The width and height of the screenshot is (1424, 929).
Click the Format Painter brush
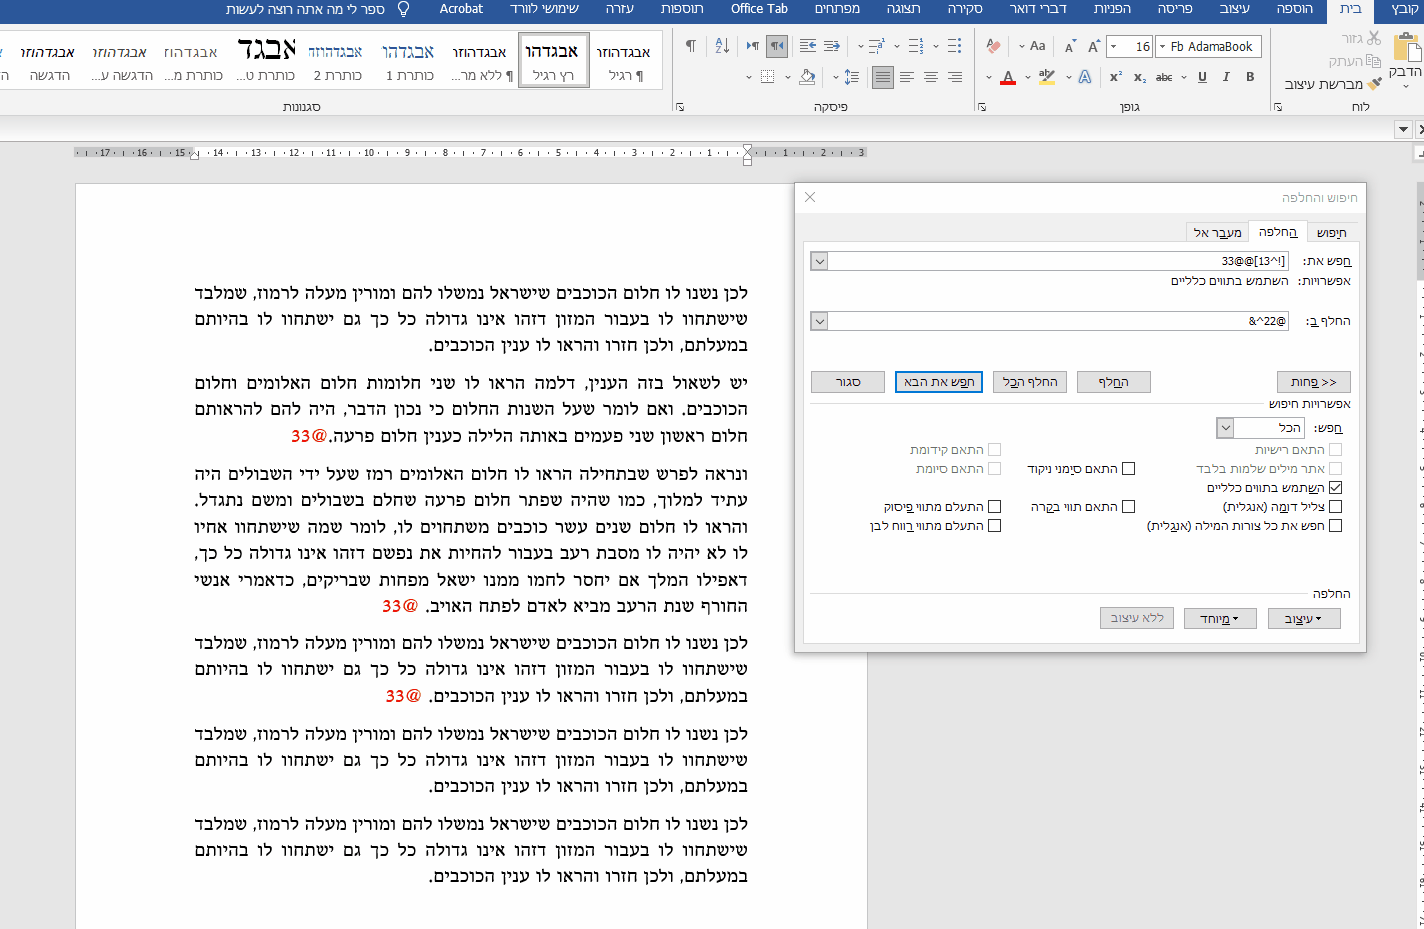(x=1375, y=84)
